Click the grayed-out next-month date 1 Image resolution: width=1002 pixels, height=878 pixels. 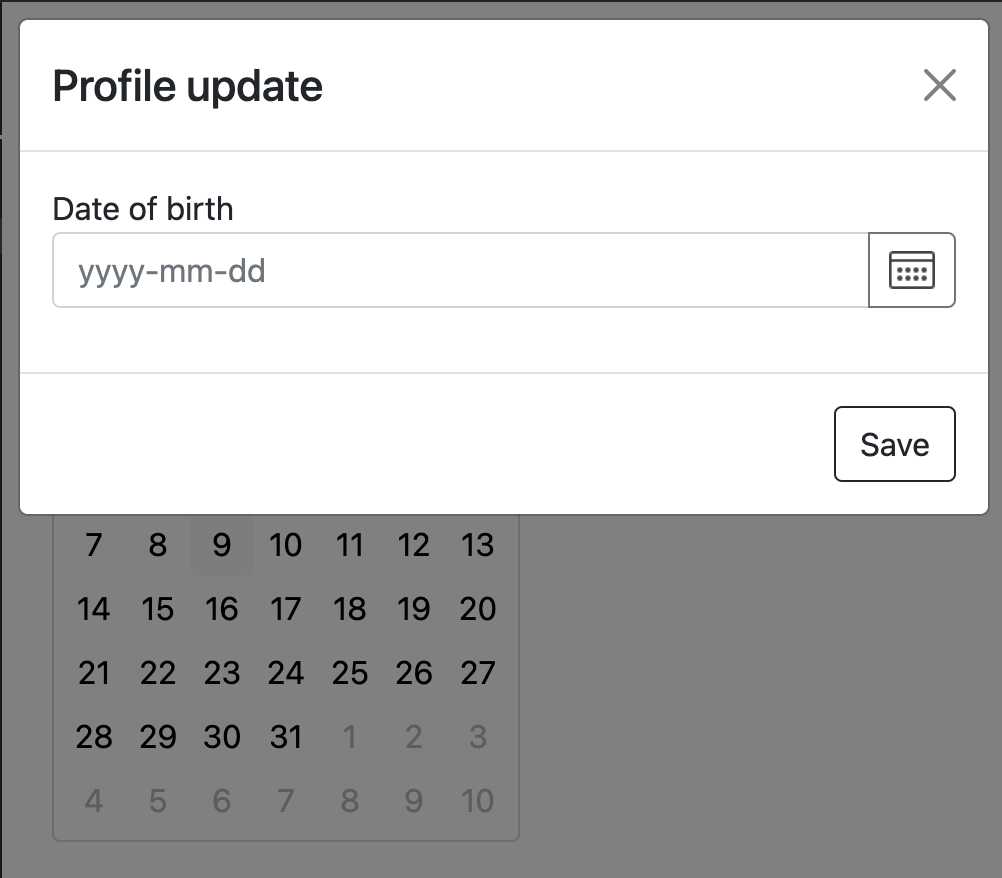(349, 737)
